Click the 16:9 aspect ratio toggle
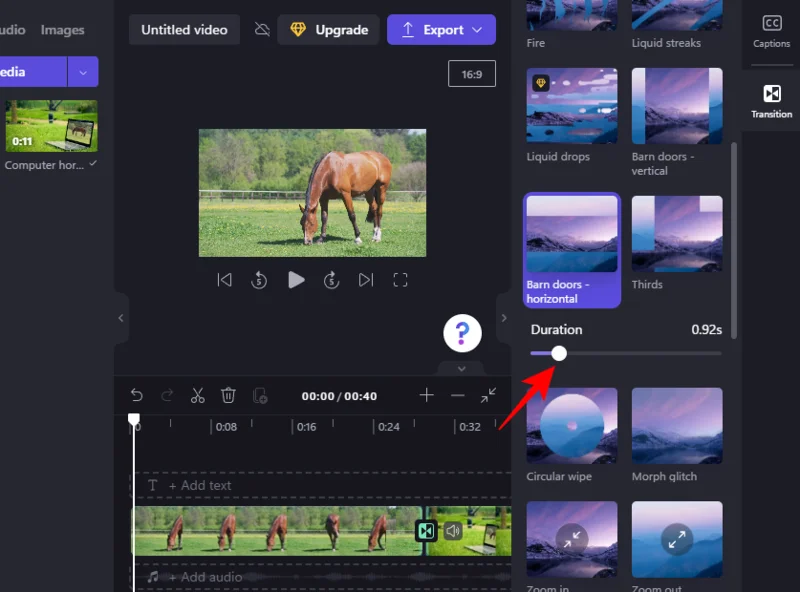Viewport: 800px width, 592px height. tap(472, 74)
